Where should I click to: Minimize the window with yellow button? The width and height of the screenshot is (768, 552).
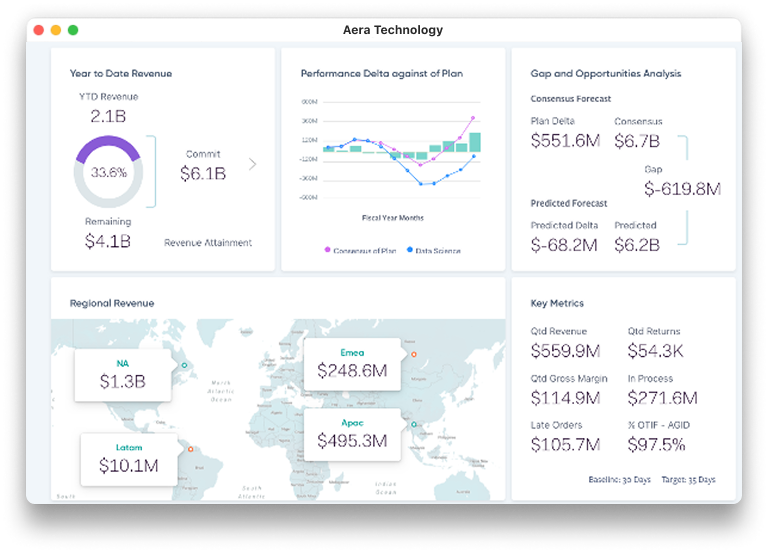pos(56,30)
